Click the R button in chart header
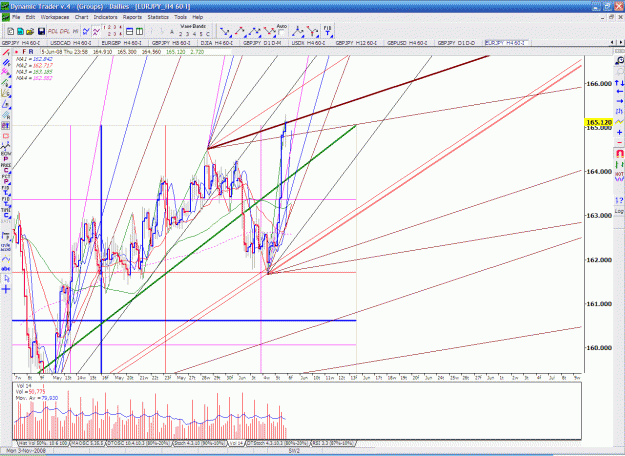 coord(31,52)
